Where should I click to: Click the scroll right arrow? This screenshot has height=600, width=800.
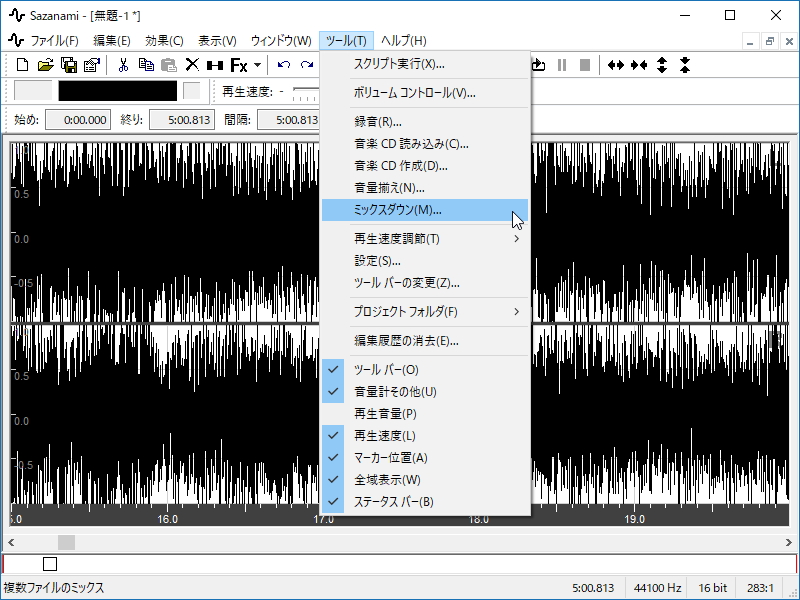(788, 542)
